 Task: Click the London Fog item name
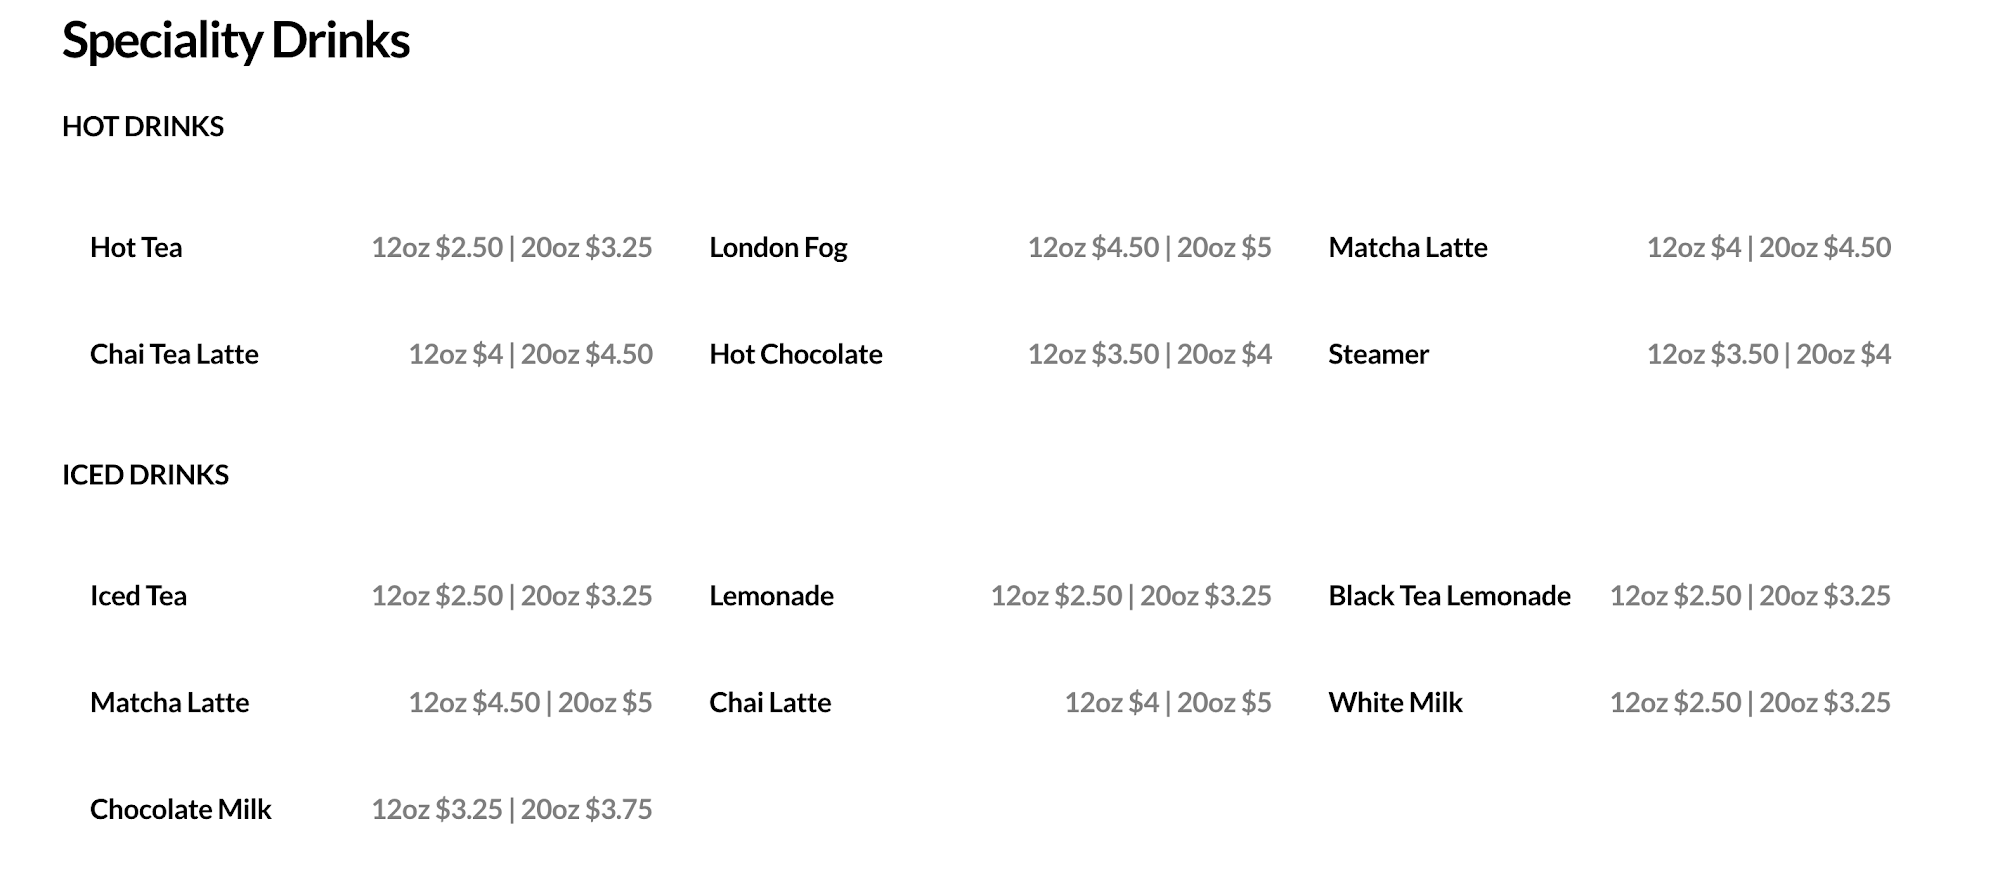(778, 247)
